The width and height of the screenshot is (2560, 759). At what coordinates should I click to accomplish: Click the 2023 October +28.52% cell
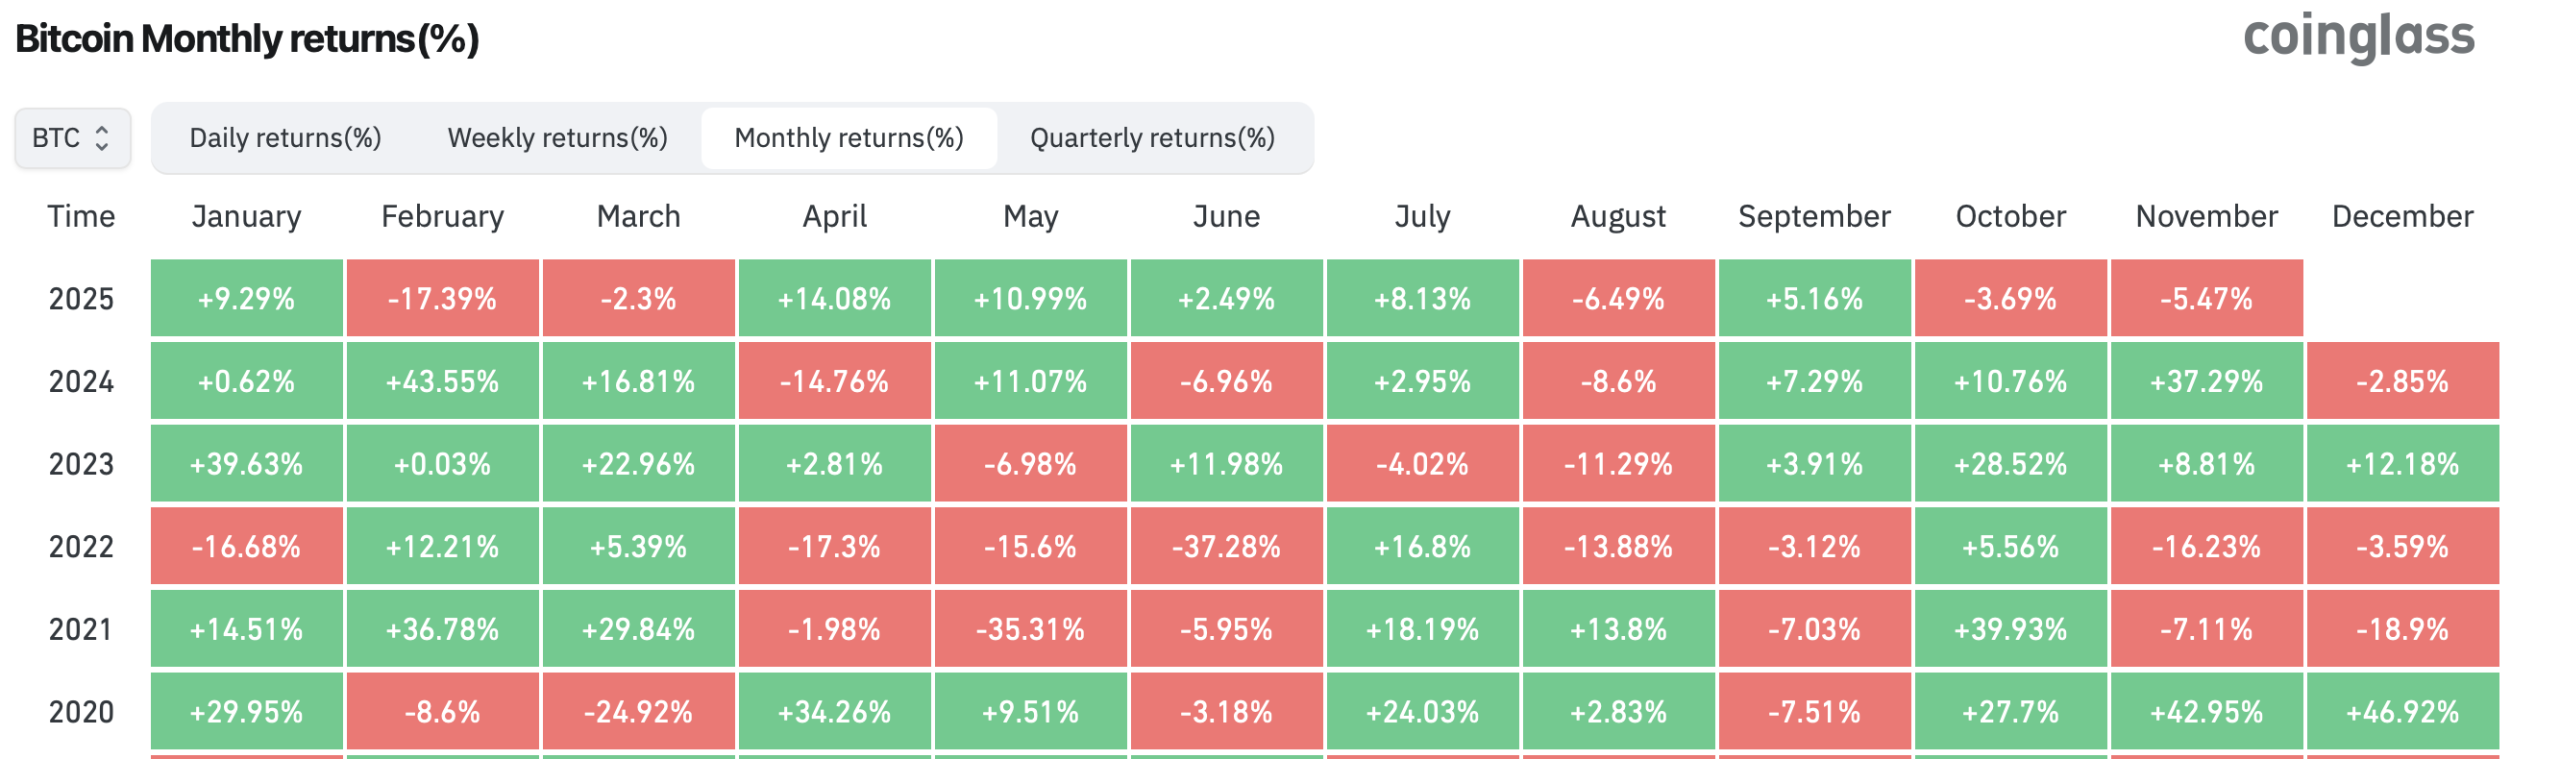[x=2010, y=464]
